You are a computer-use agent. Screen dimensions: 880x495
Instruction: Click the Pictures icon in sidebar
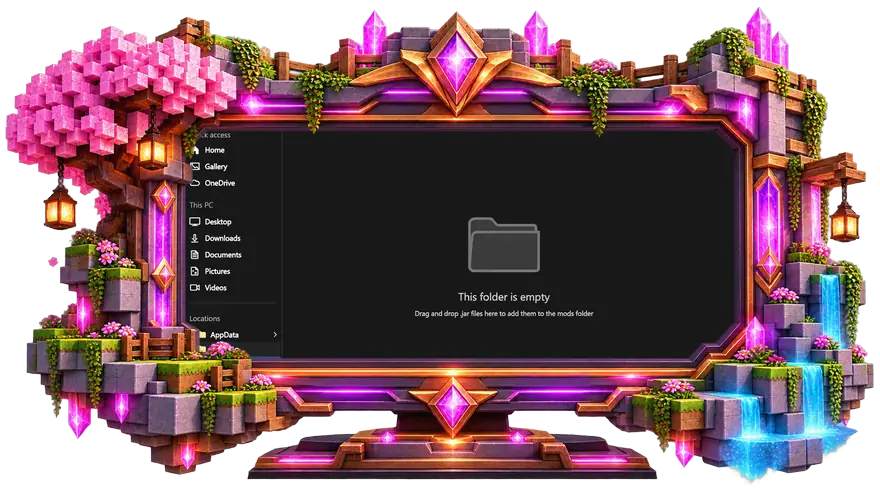click(195, 271)
